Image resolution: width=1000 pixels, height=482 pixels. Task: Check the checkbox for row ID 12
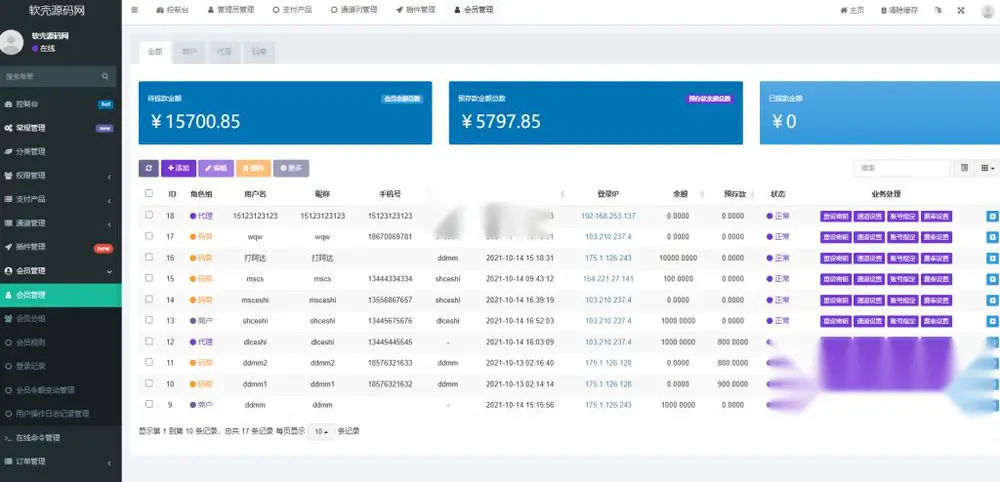coord(149,341)
